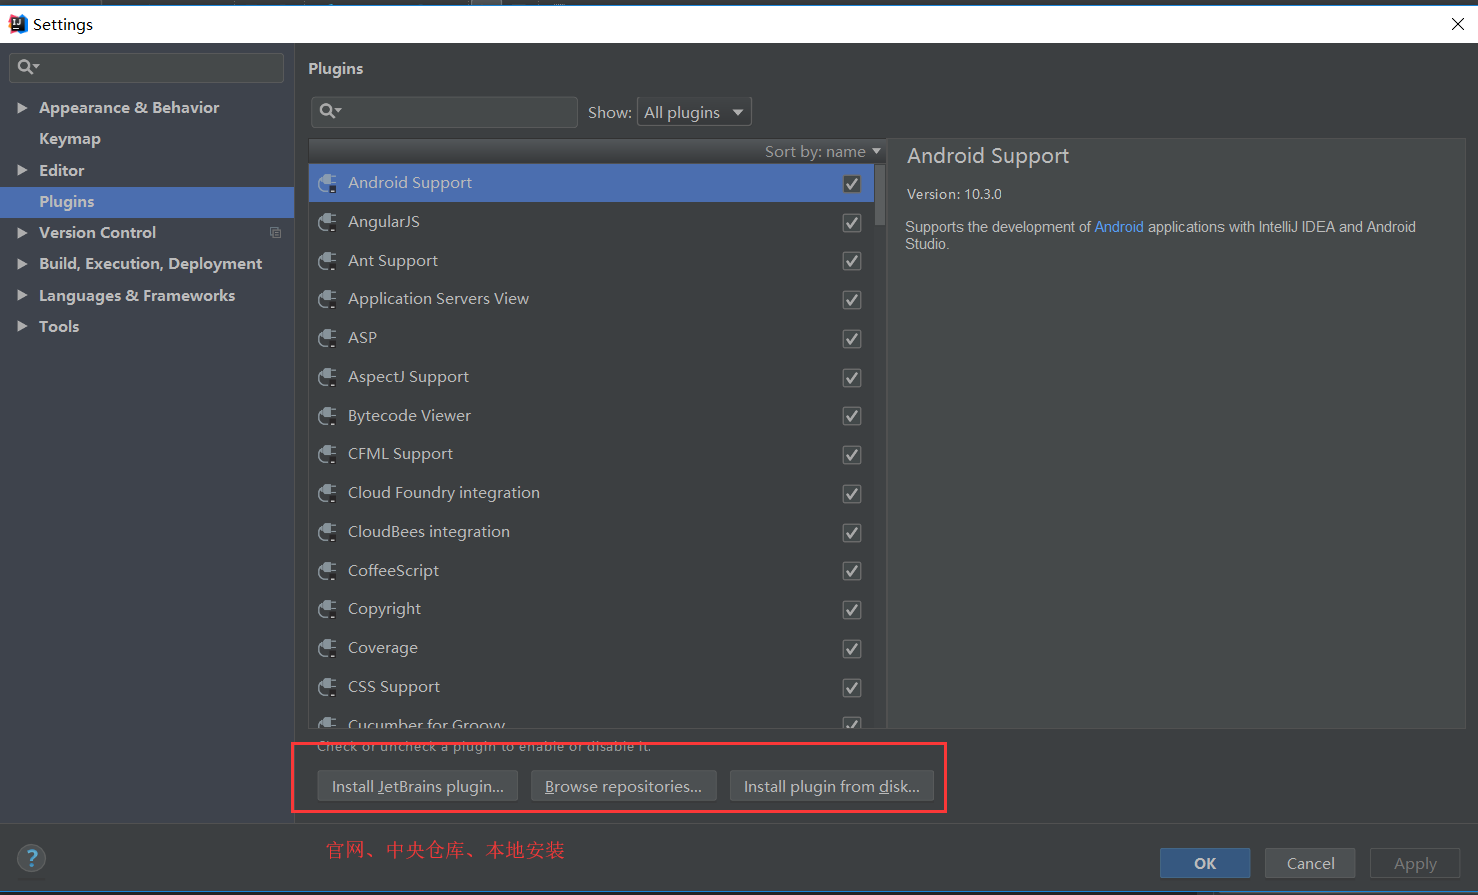The height and width of the screenshot is (895, 1478).
Task: Click the CSS Support plugin icon
Action: coord(327,687)
